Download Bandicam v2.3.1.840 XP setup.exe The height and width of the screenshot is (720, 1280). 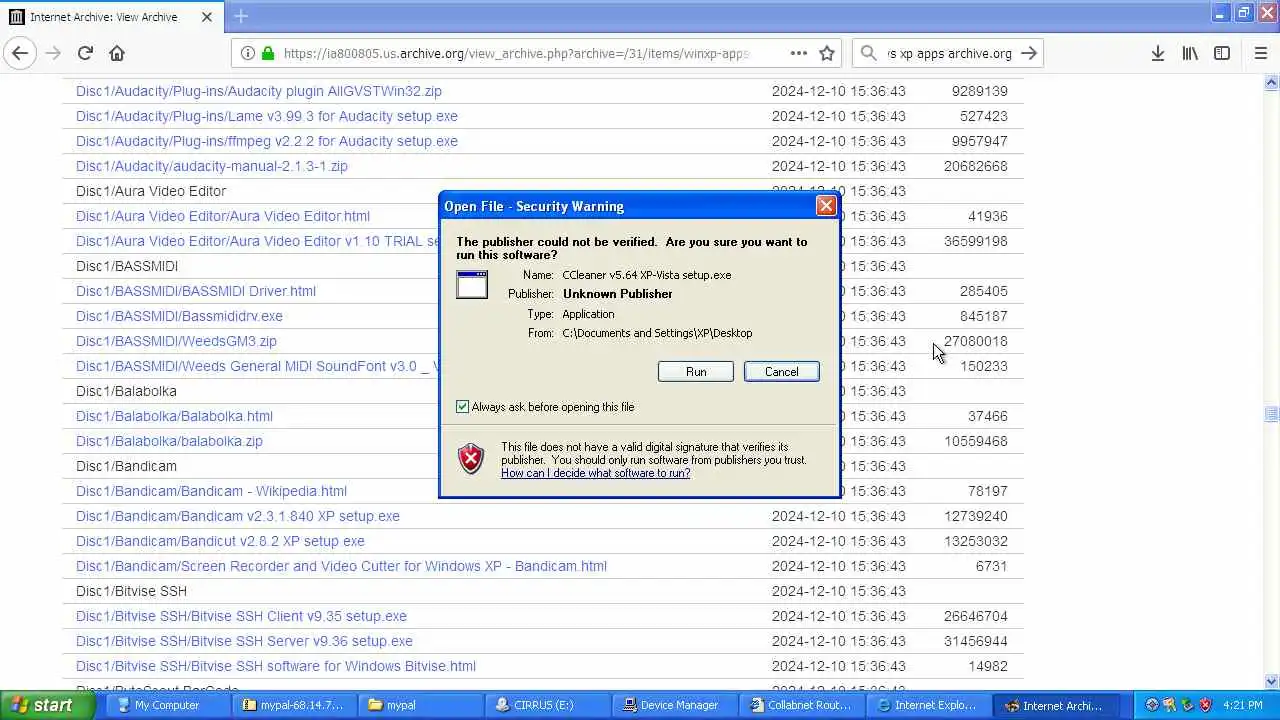238,516
